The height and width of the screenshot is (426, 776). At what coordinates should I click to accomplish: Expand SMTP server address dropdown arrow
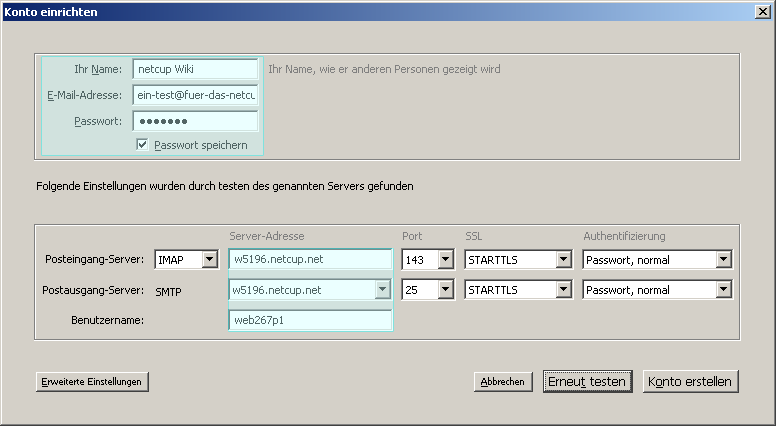(381, 290)
